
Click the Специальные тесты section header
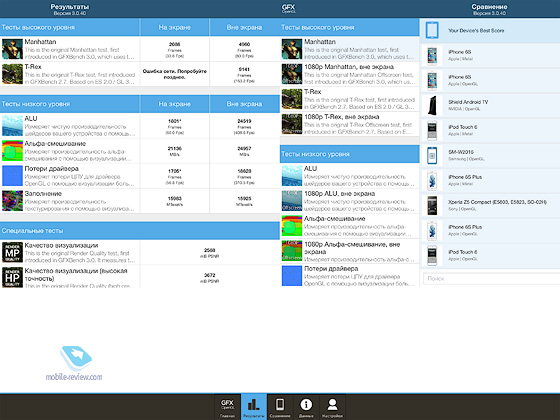pyautogui.click(x=140, y=231)
